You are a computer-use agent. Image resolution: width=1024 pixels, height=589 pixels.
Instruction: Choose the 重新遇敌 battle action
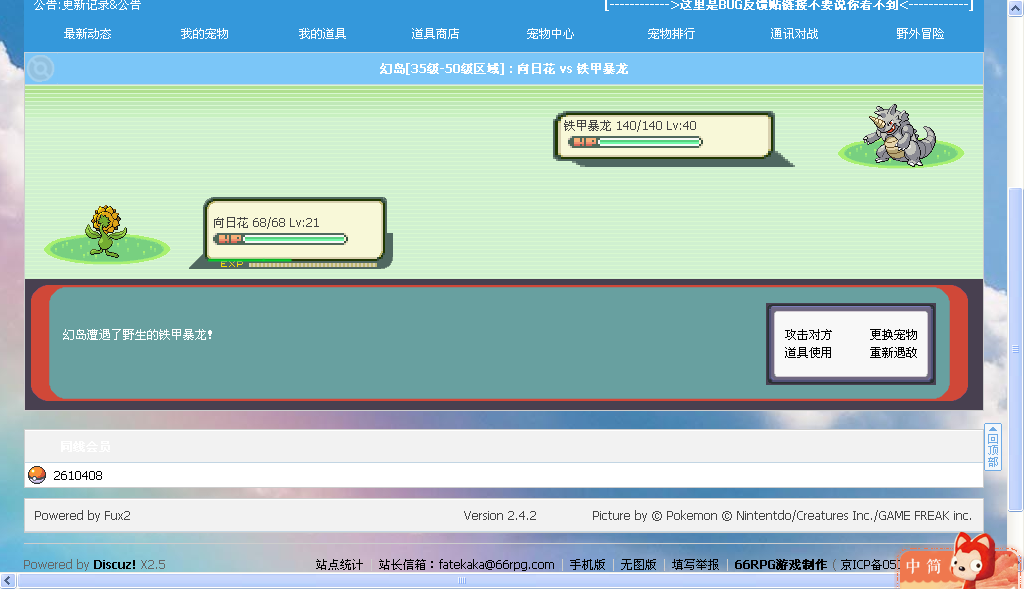point(893,353)
